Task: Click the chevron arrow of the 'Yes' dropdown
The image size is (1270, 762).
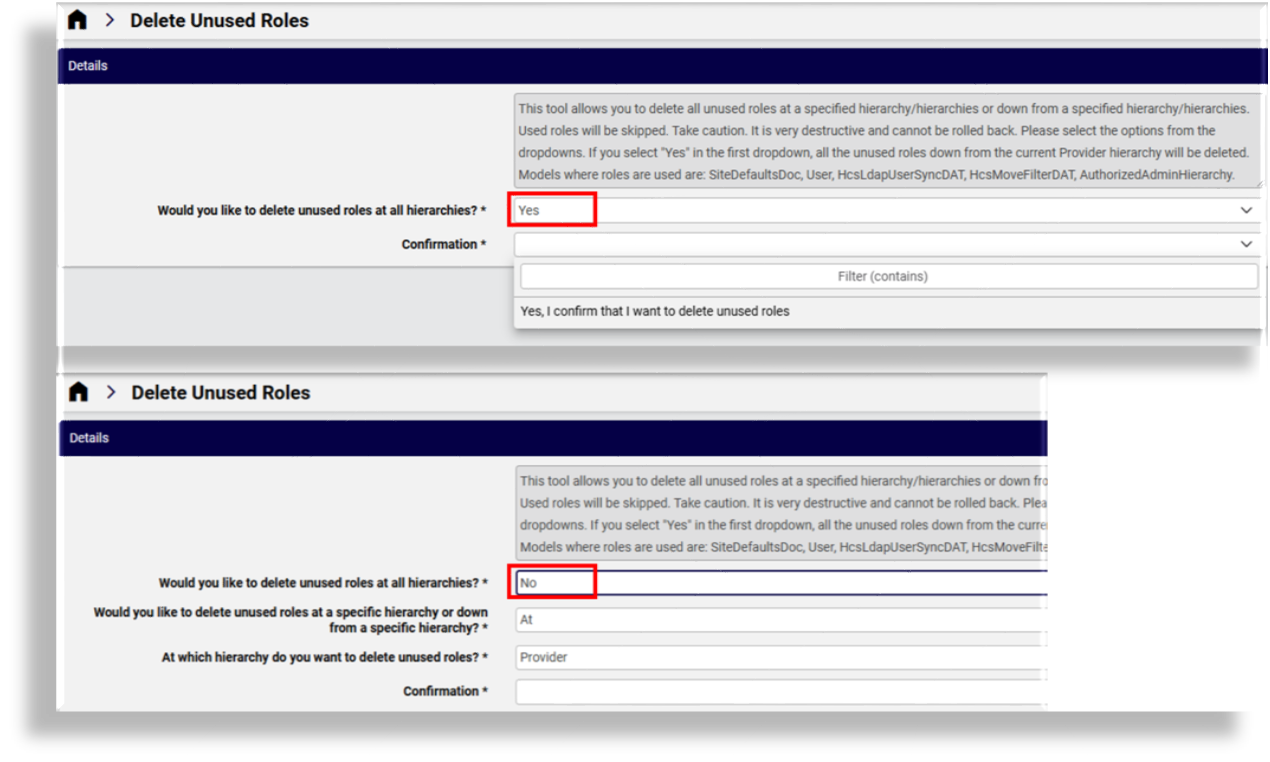Action: tap(1246, 211)
